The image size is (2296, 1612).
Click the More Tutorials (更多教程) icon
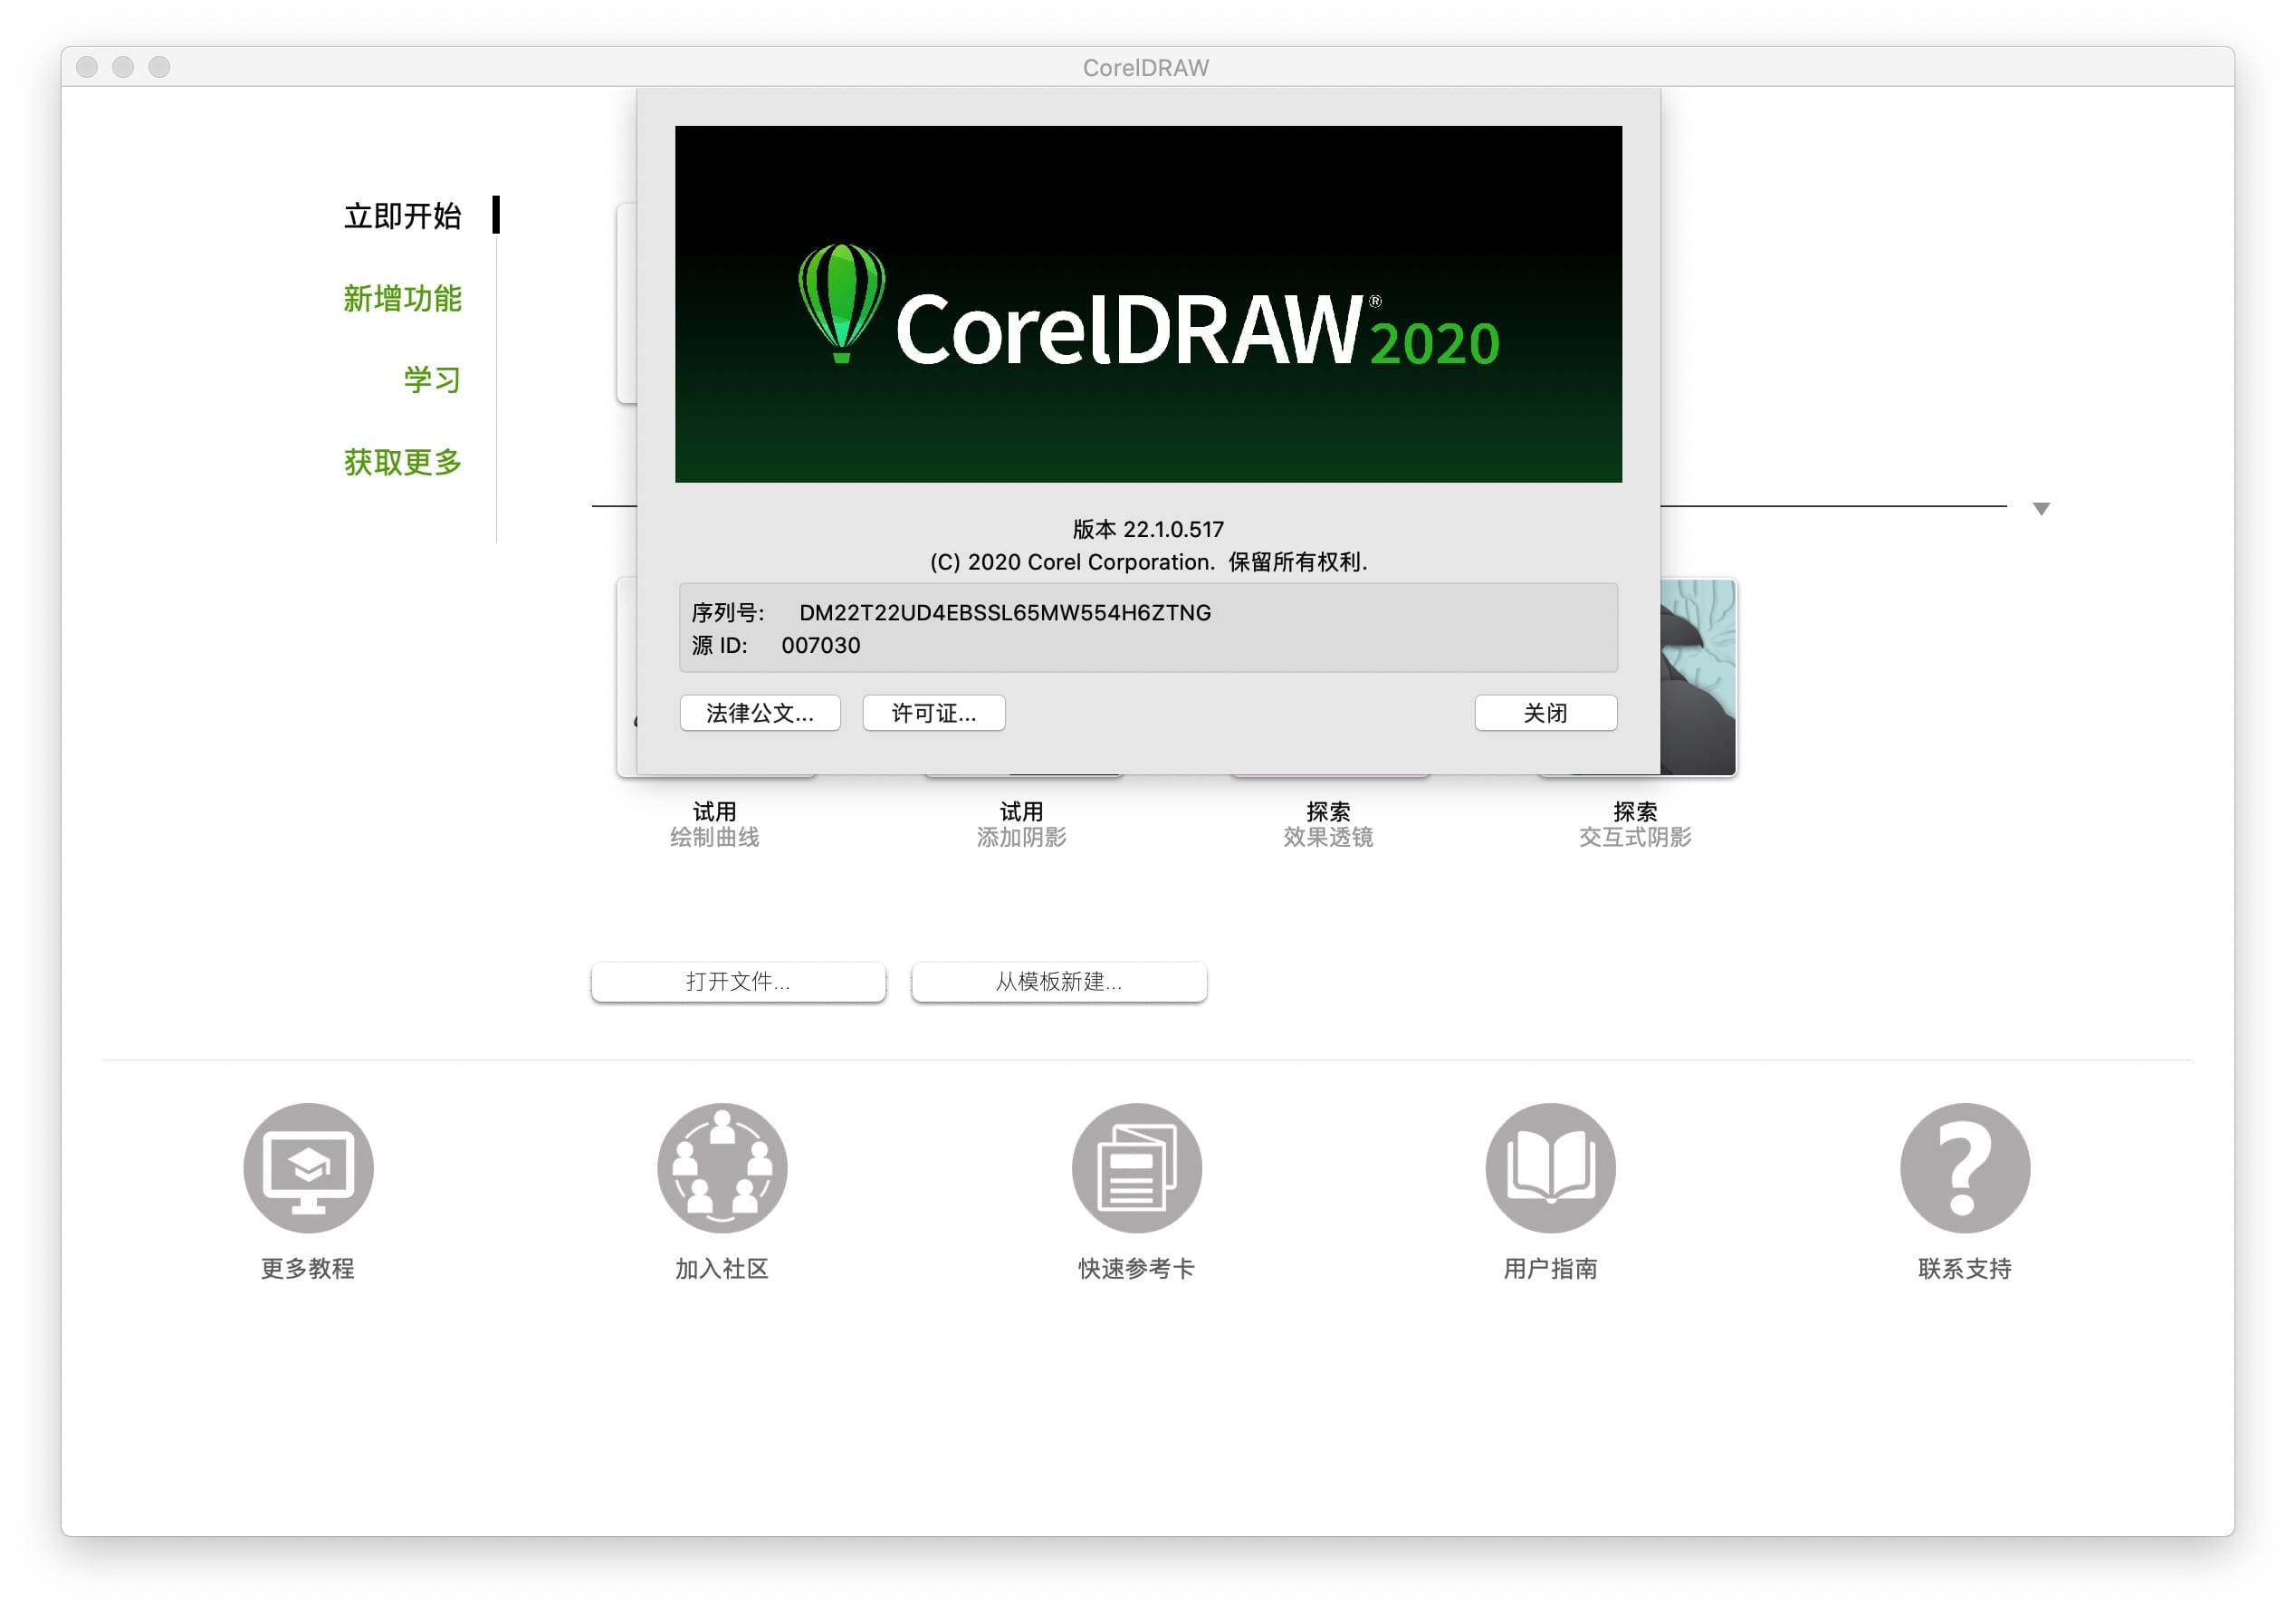click(x=308, y=1167)
